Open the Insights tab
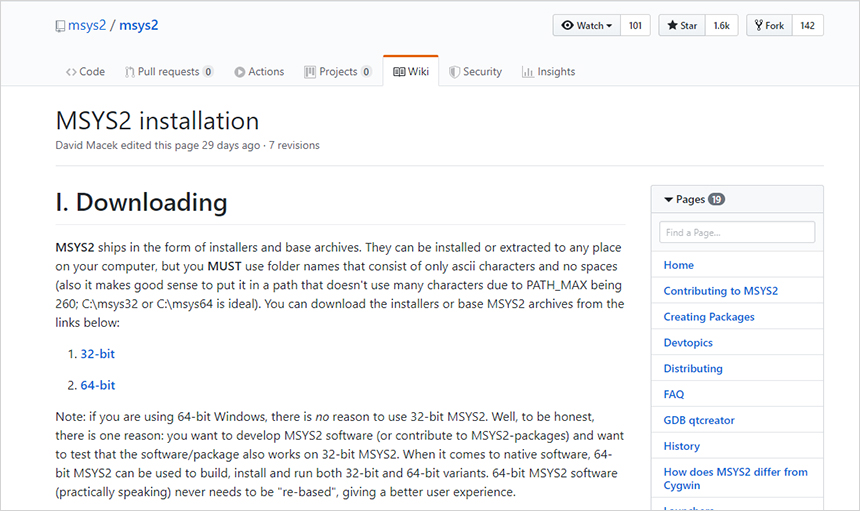This screenshot has height=511, width=860. pyautogui.click(x=548, y=71)
